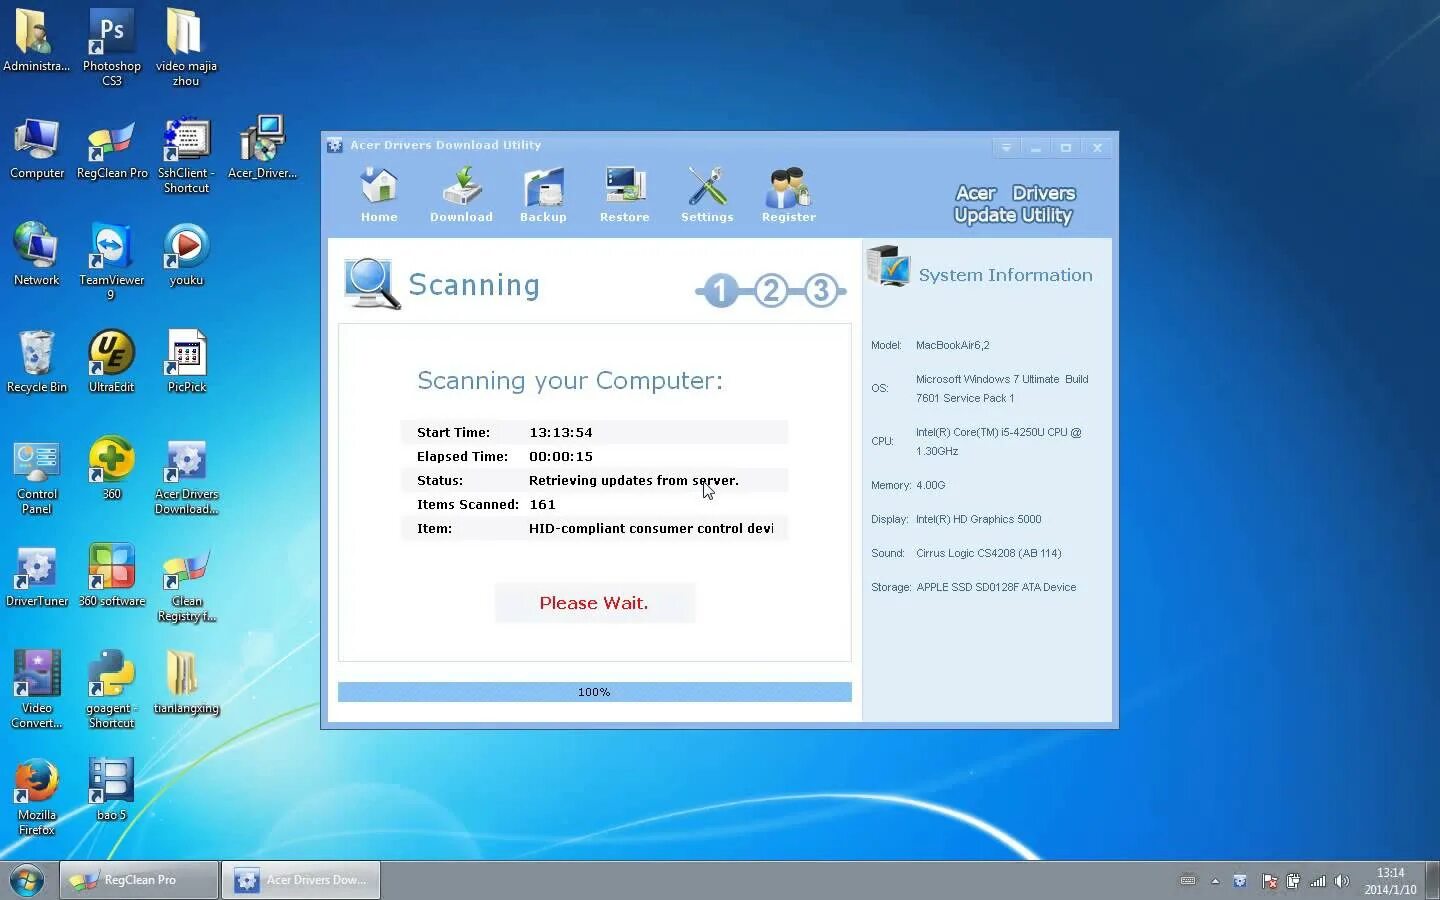The height and width of the screenshot is (900, 1440).
Task: Click the model text MacBookAir6,2
Action: click(953, 345)
